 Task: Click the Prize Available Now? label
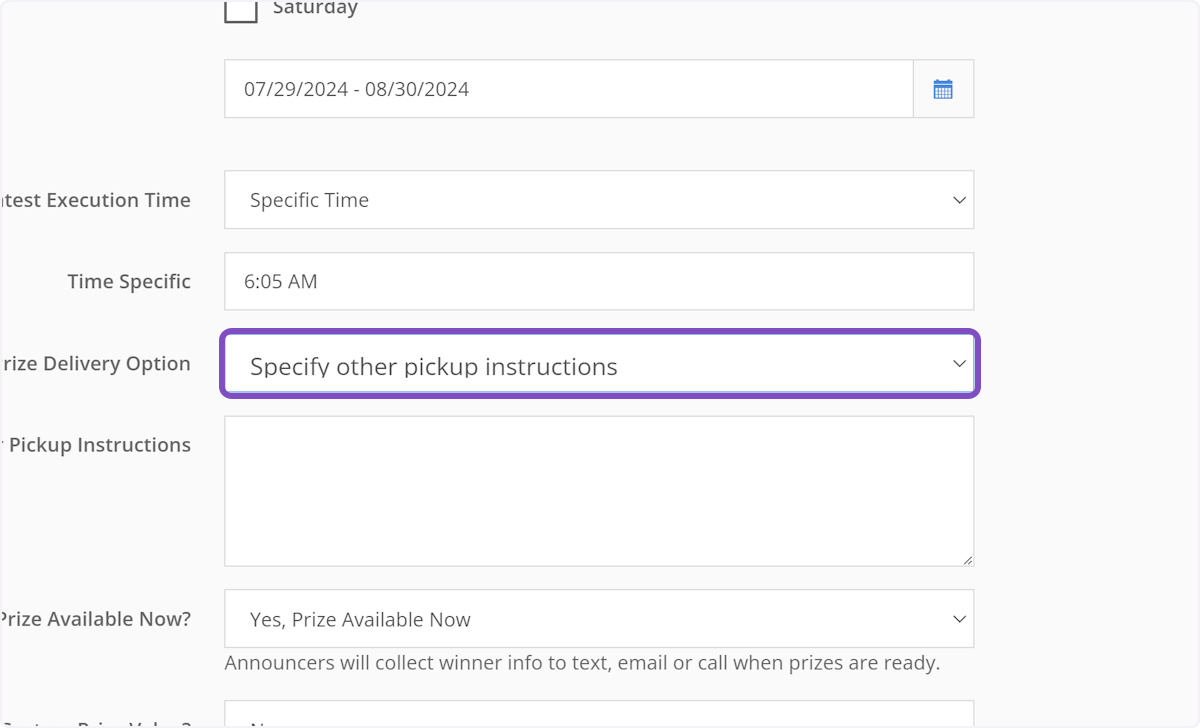tap(96, 619)
